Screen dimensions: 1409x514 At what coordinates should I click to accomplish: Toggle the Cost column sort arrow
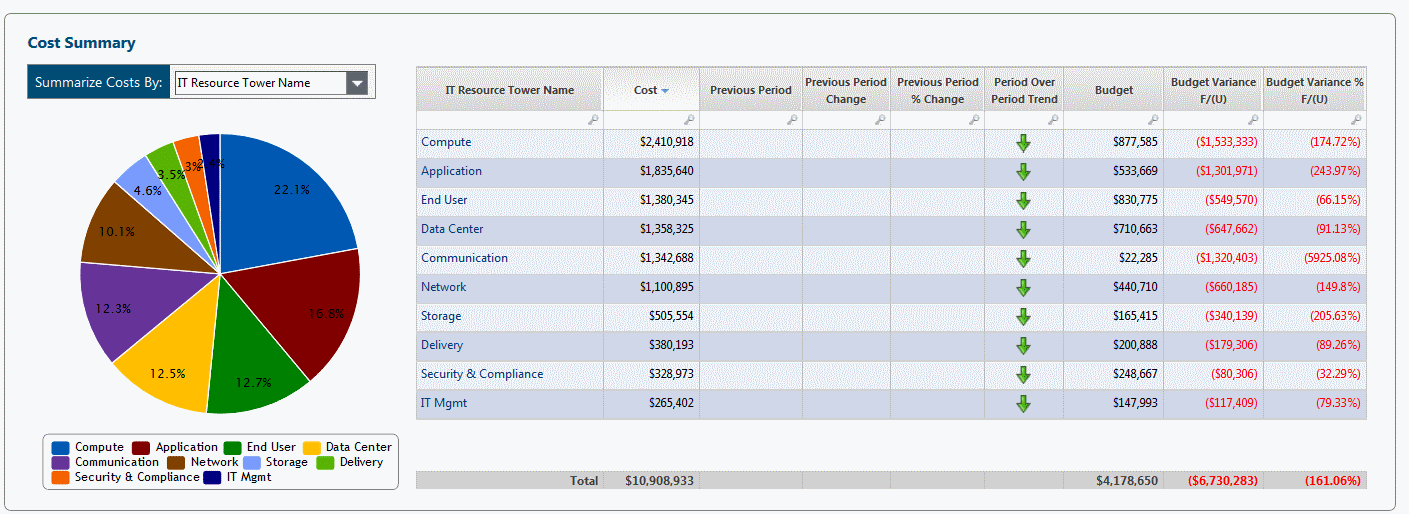665,91
